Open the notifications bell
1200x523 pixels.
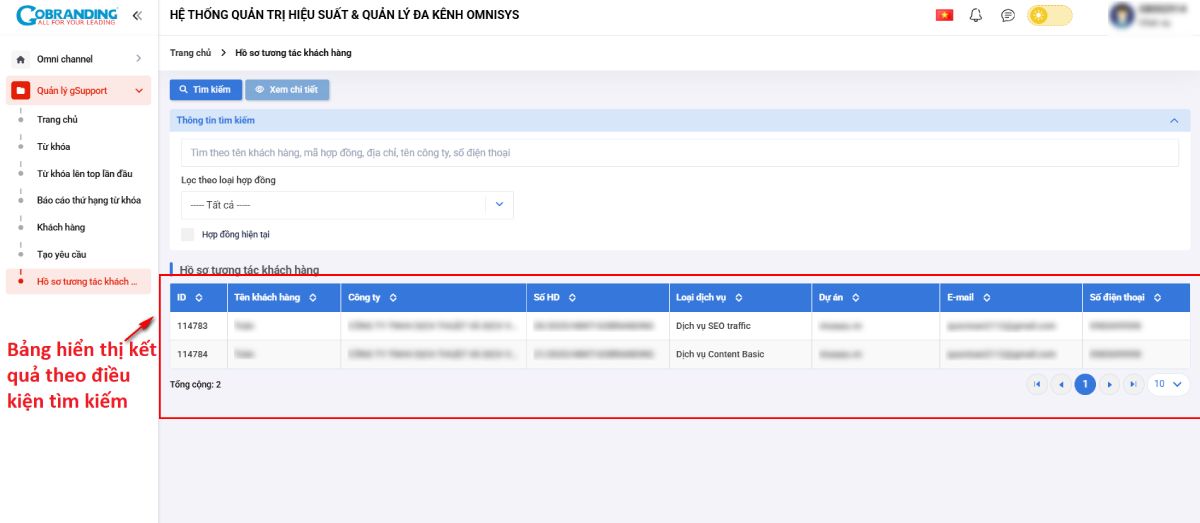976,15
